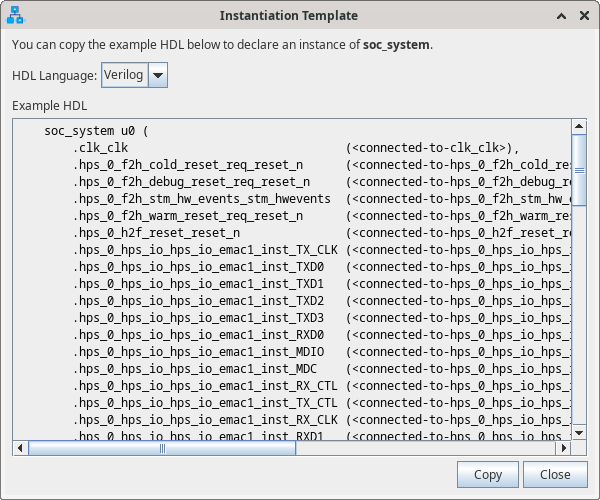Click the vertical scrollbar thumb
This screenshot has height=500, width=600.
point(579,170)
